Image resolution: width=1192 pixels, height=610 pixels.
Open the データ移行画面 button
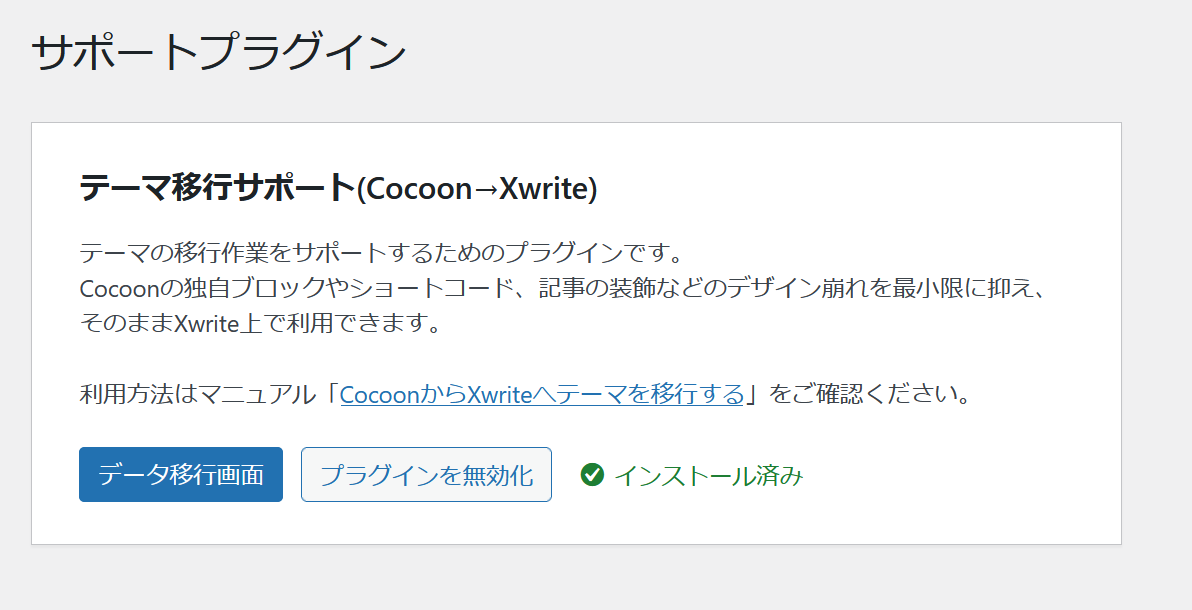tap(181, 475)
